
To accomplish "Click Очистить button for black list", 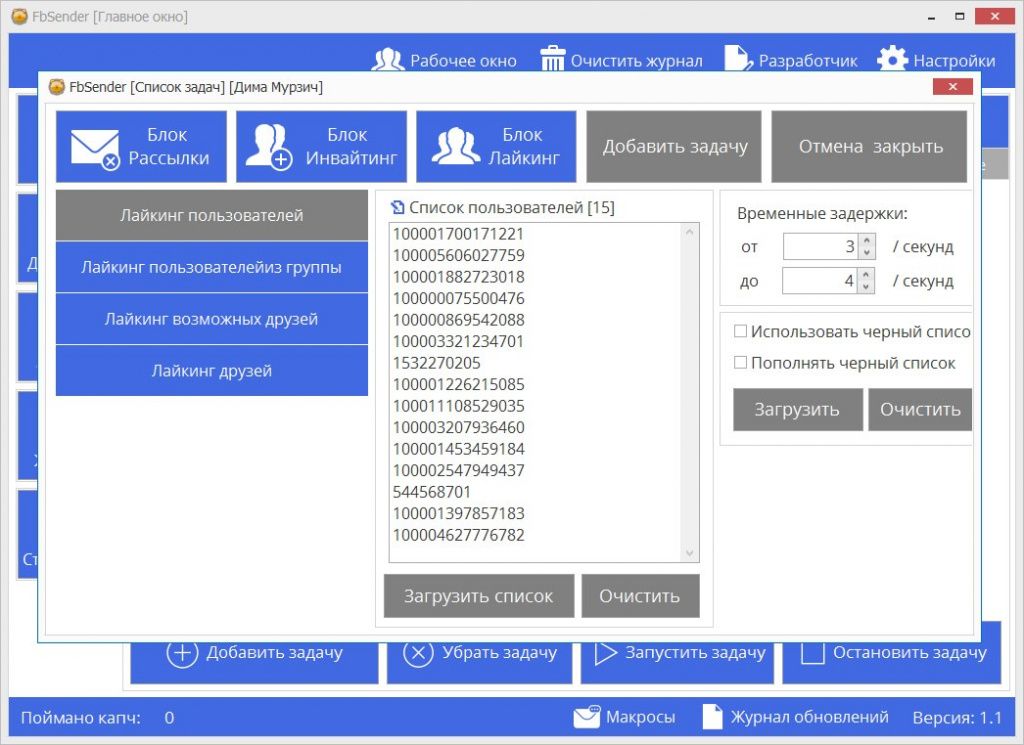I will click(920, 409).
